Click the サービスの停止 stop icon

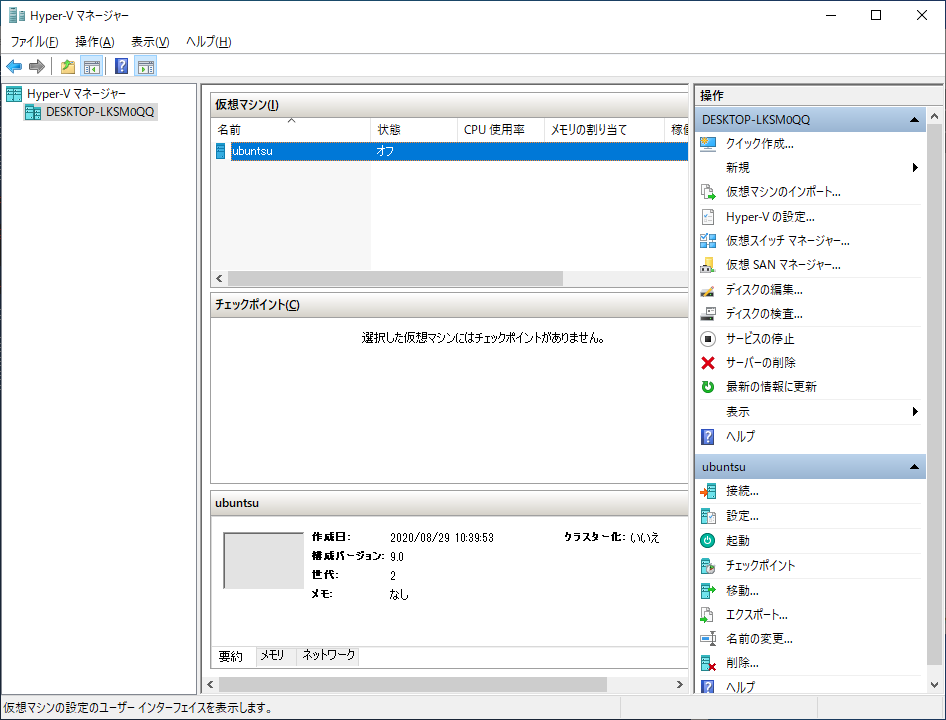point(708,339)
